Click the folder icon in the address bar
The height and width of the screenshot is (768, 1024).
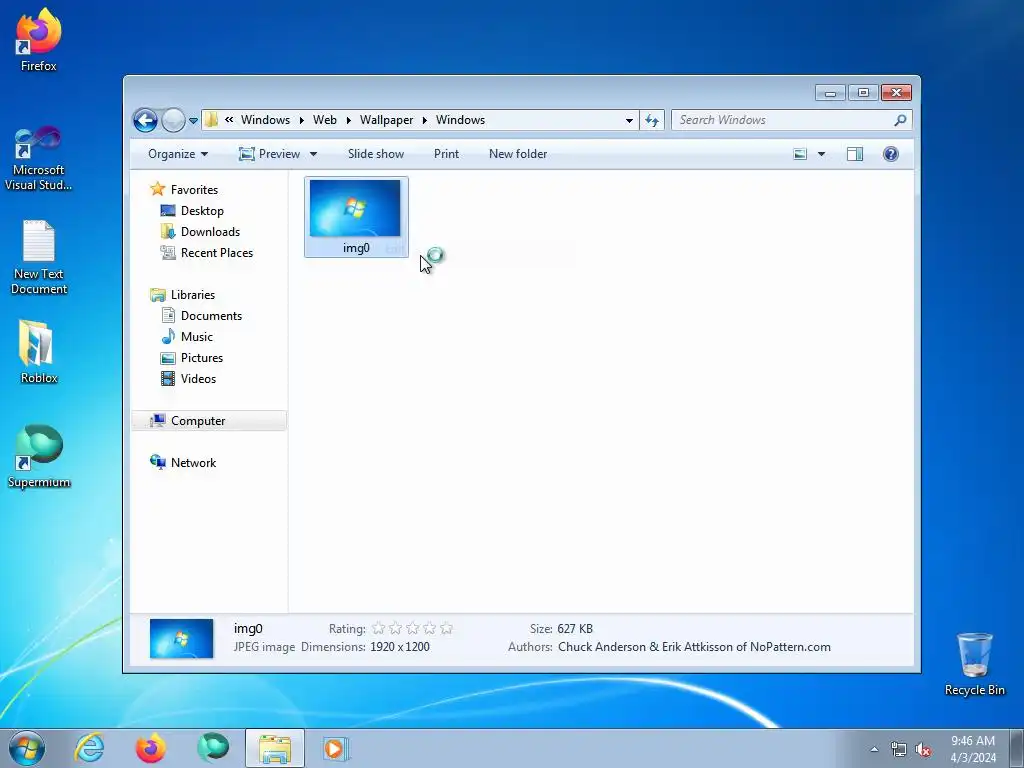[211, 120]
